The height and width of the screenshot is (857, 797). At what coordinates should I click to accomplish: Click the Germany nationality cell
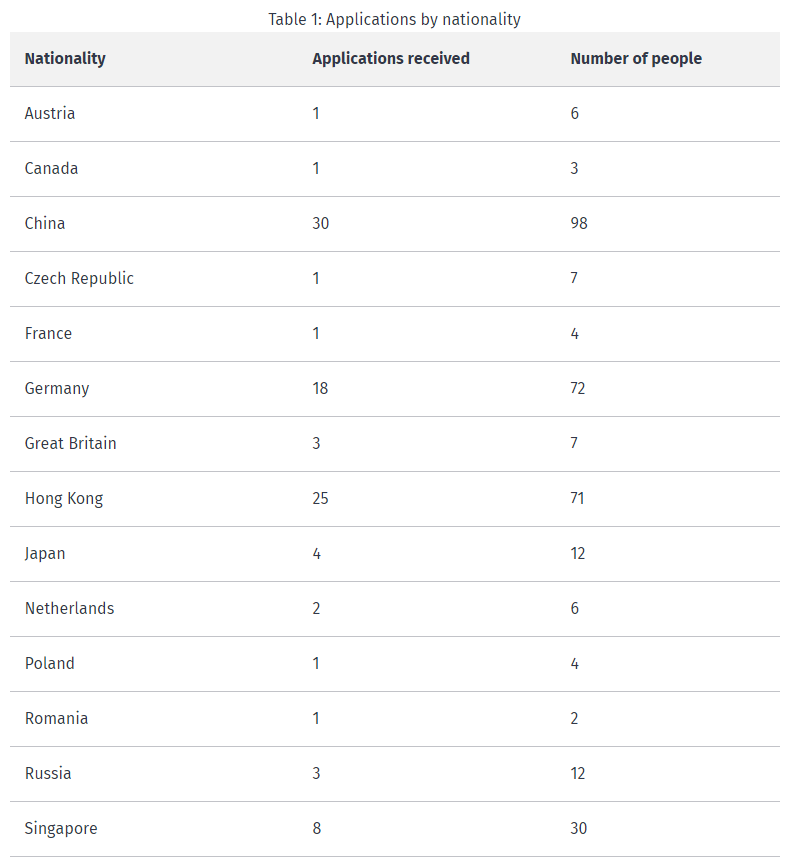coord(57,389)
